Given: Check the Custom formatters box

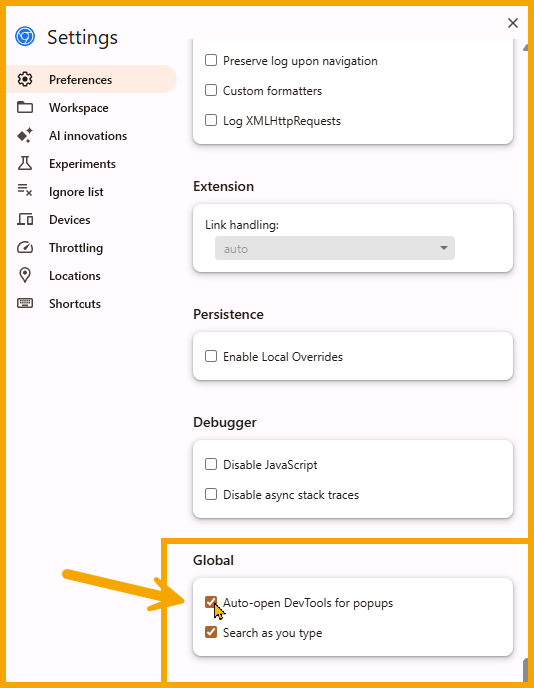Looking at the screenshot, I should point(211,90).
